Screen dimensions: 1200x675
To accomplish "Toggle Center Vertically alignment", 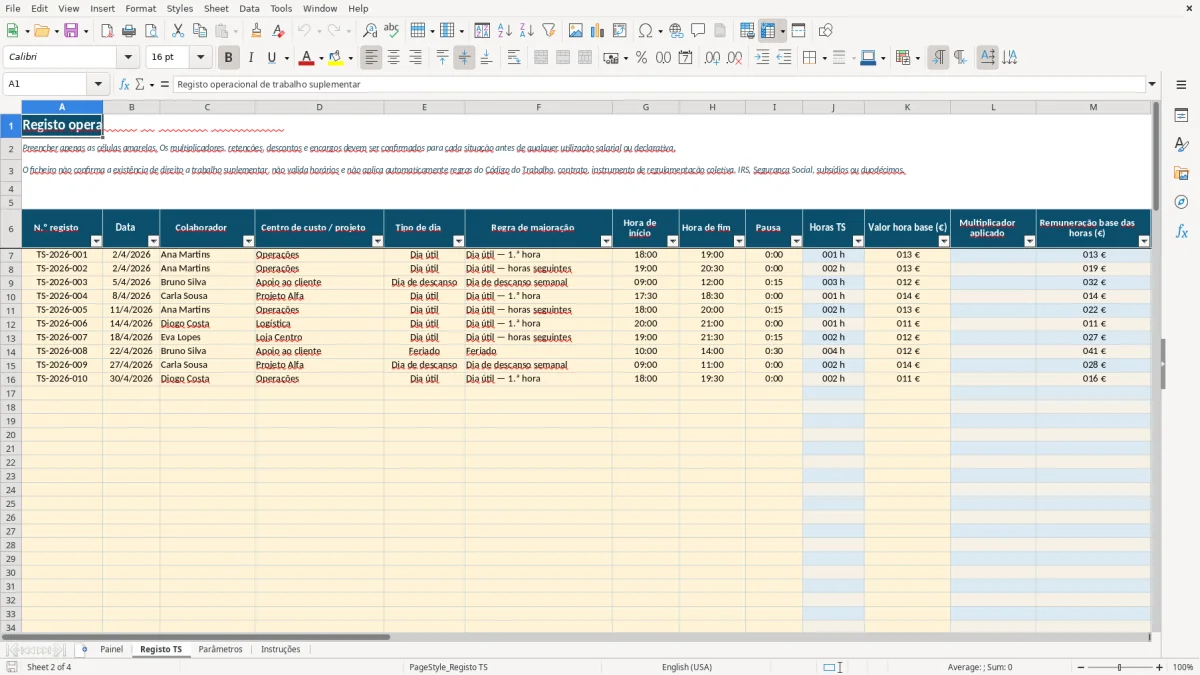I will [x=464, y=58].
